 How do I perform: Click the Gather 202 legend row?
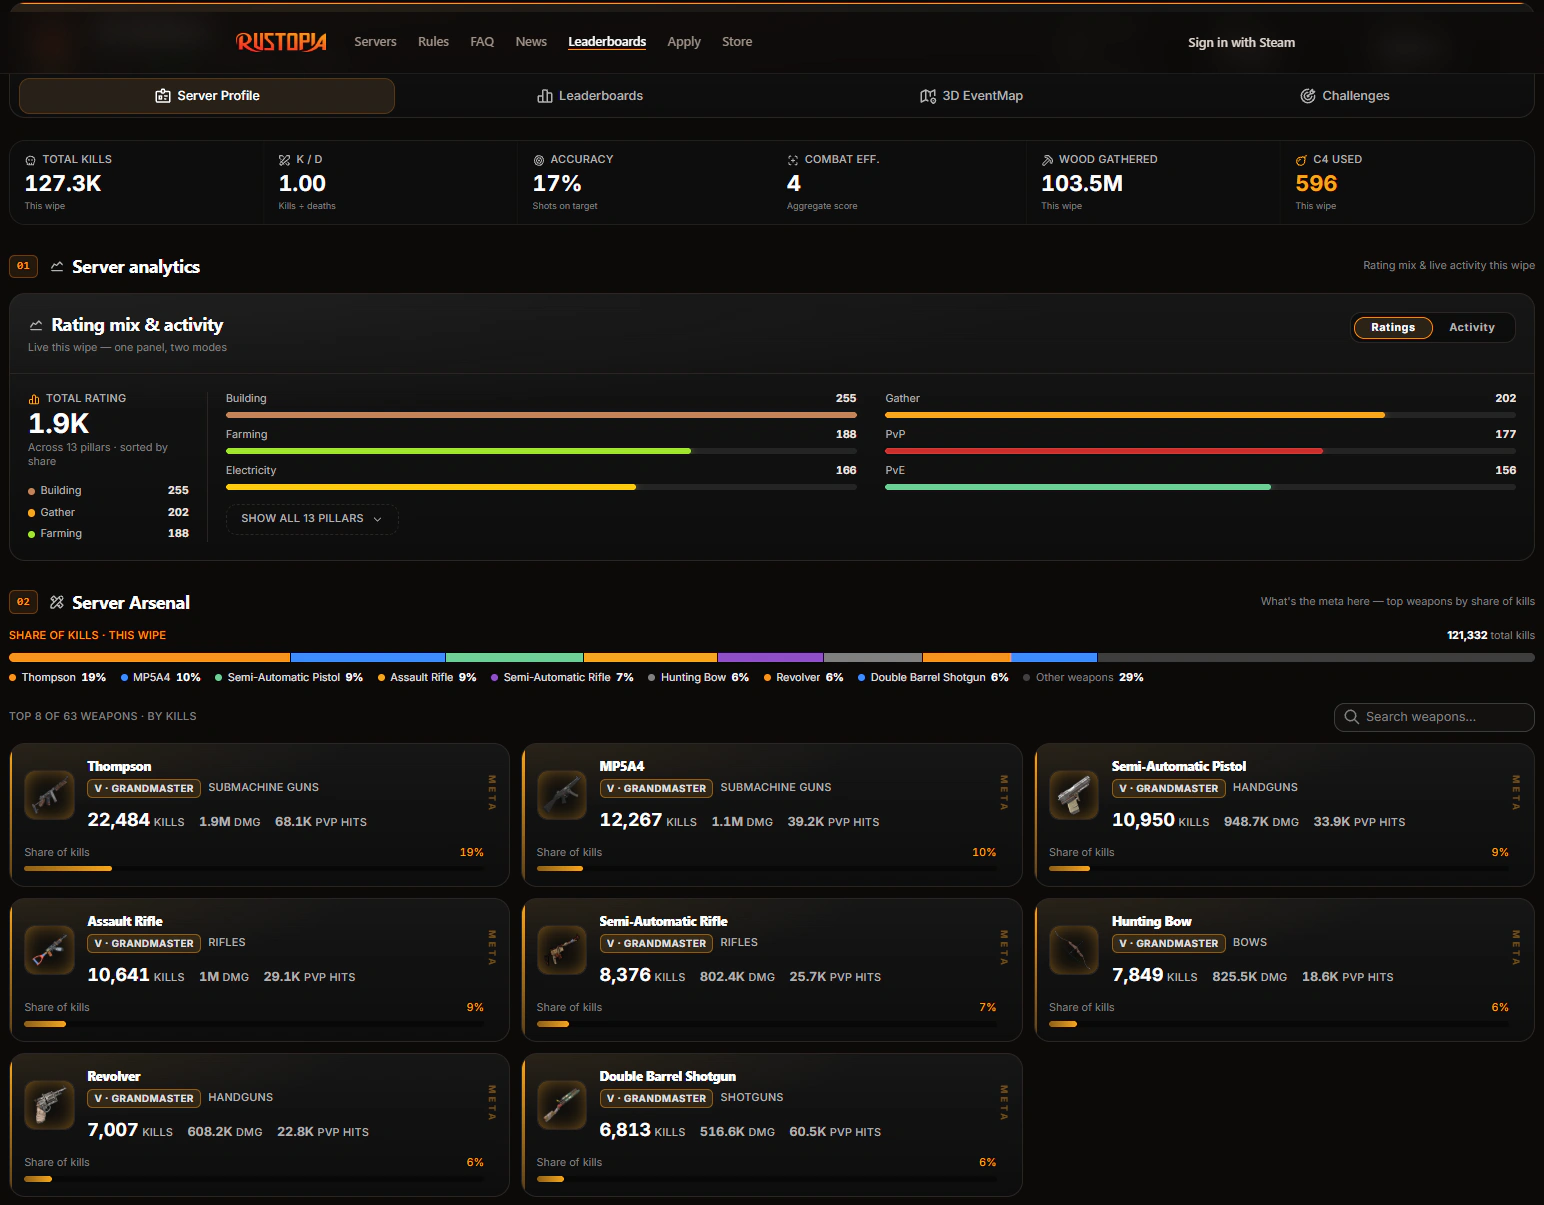[x=108, y=512]
